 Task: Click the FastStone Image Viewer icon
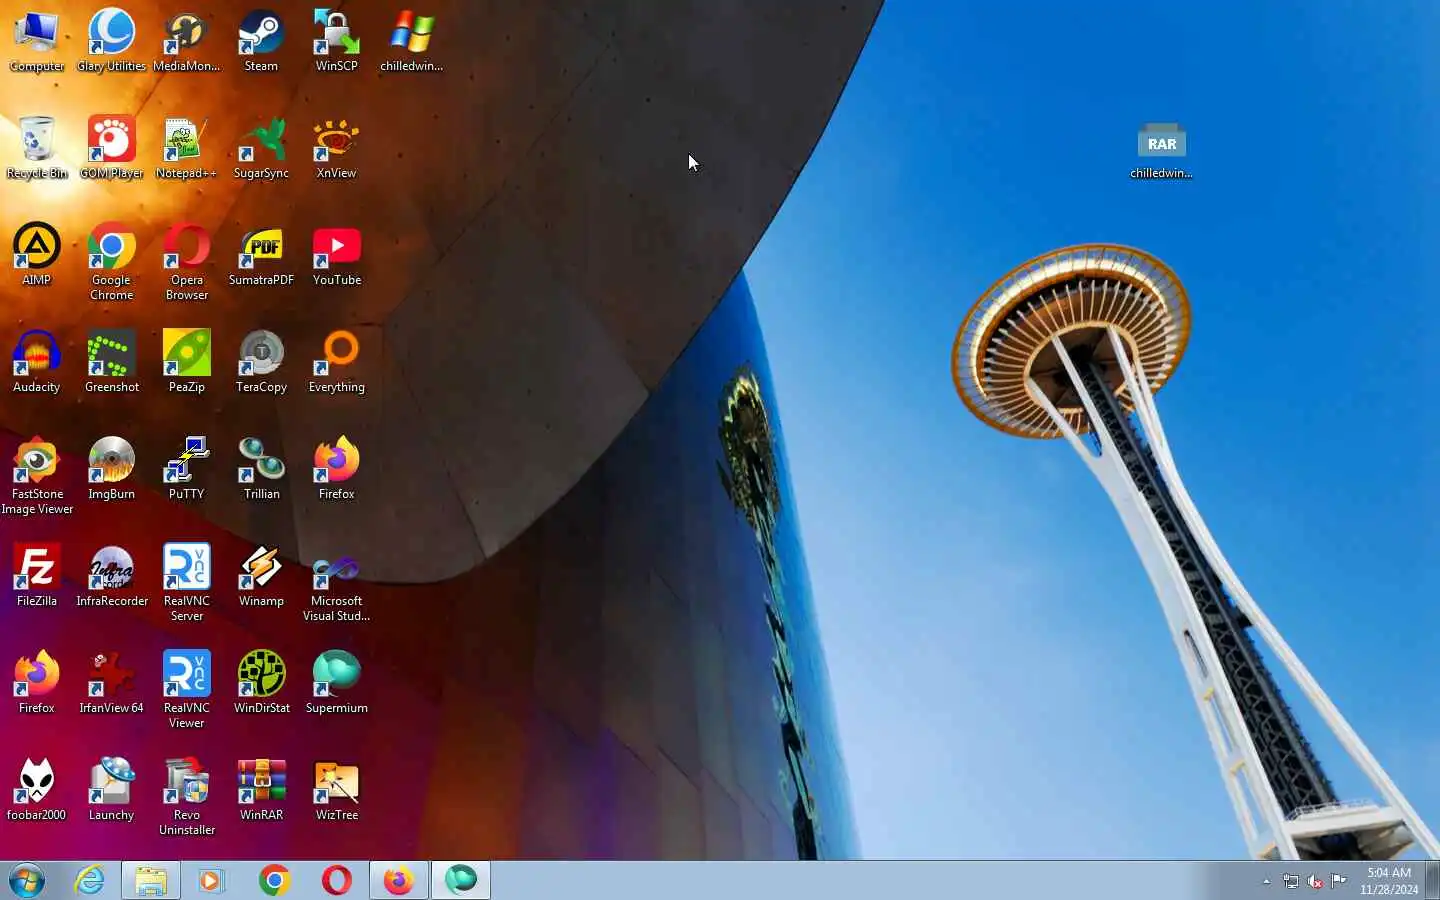coord(37,475)
